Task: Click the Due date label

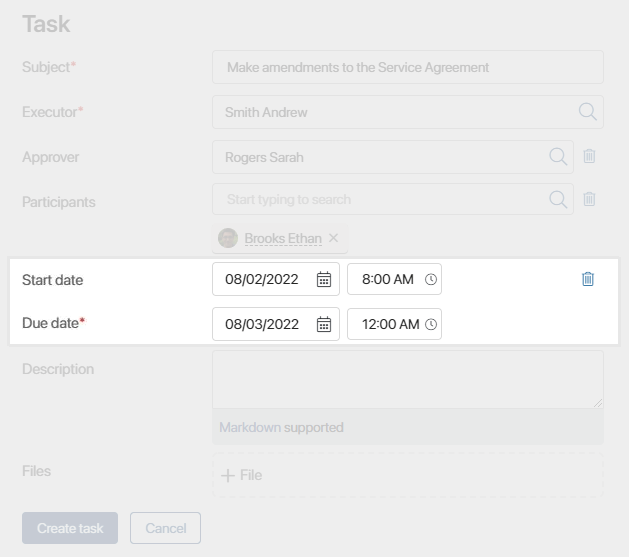Action: click(53, 323)
